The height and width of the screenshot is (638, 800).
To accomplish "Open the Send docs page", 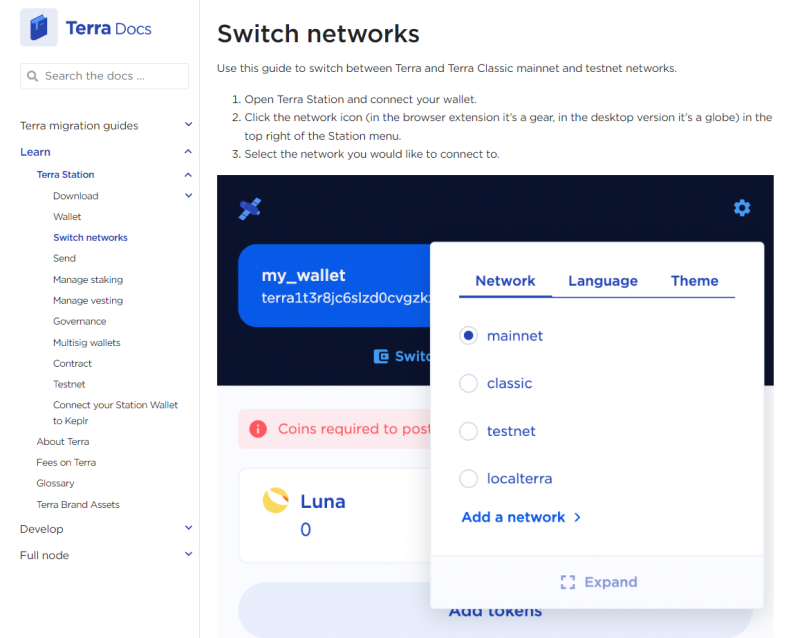I will (x=64, y=259).
